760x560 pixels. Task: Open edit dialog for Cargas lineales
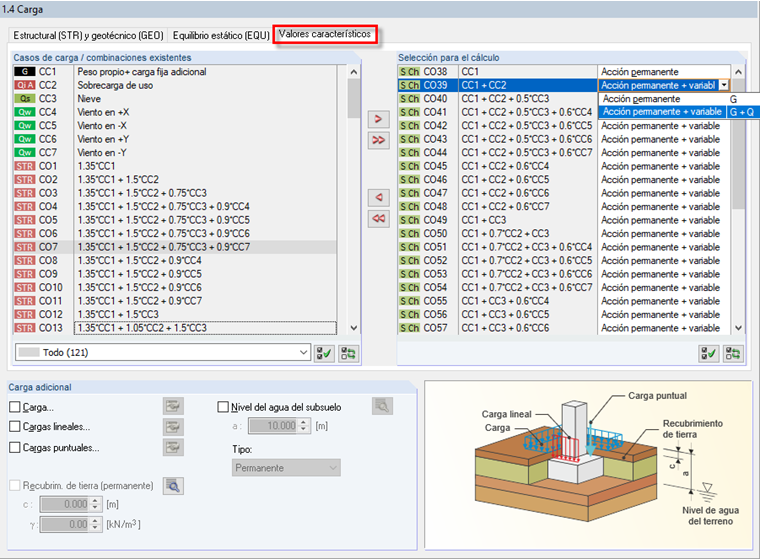173,427
